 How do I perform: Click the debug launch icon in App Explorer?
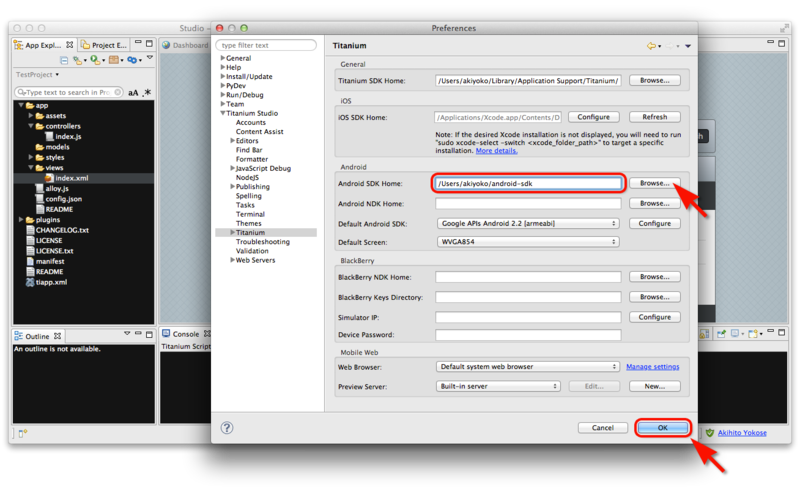(78, 60)
